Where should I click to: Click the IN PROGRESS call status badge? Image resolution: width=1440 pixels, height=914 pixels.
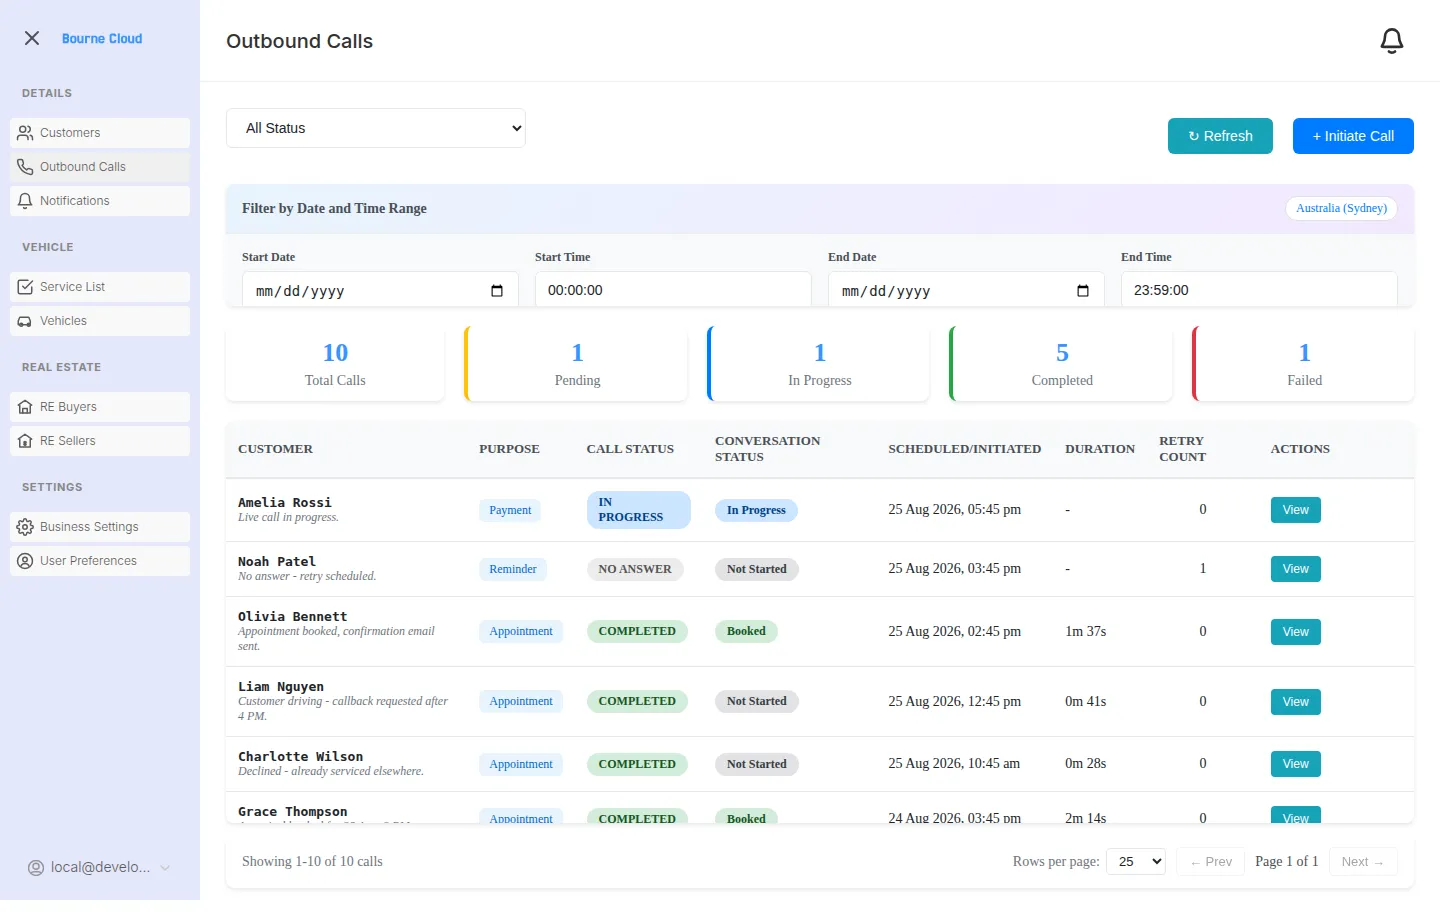coord(638,510)
